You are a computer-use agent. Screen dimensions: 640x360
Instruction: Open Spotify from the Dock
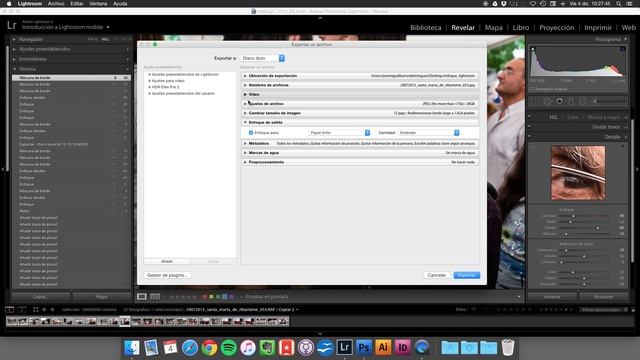pos(229,348)
